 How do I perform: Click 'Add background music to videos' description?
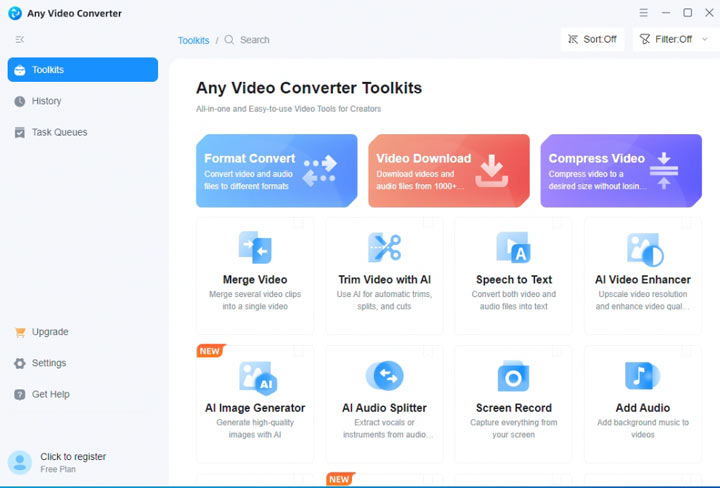click(x=643, y=428)
